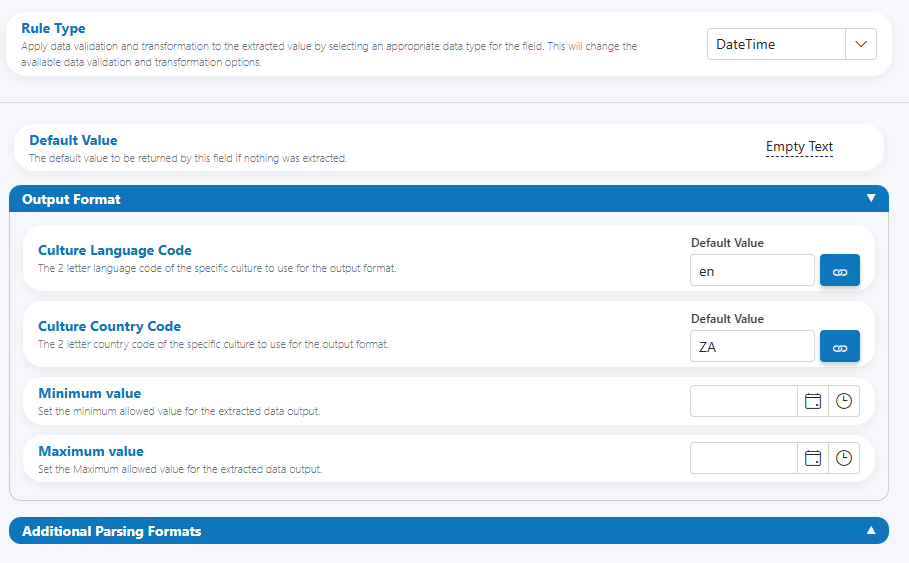Screen dimensions: 909x563
Task: Click the Minimum value date input field
Action: [744, 401]
